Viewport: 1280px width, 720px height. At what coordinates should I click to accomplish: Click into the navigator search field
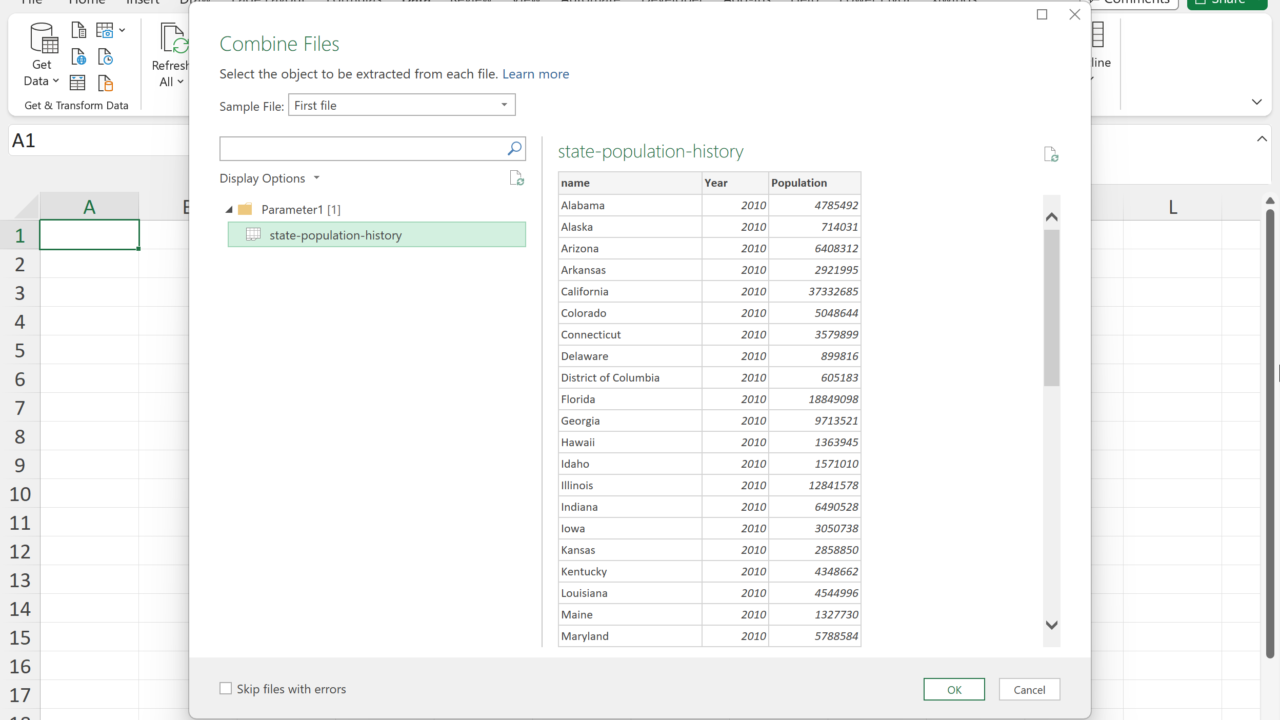(360, 149)
